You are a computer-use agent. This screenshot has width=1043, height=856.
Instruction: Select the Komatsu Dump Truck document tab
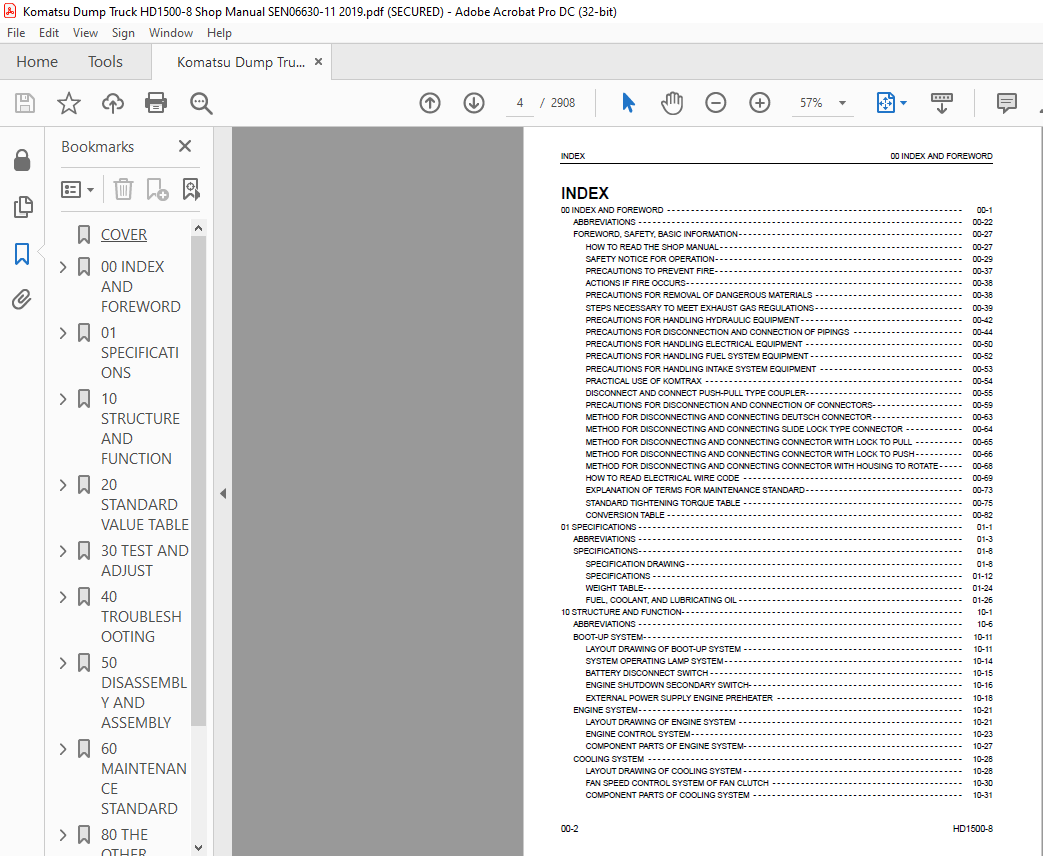pyautogui.click(x=240, y=62)
